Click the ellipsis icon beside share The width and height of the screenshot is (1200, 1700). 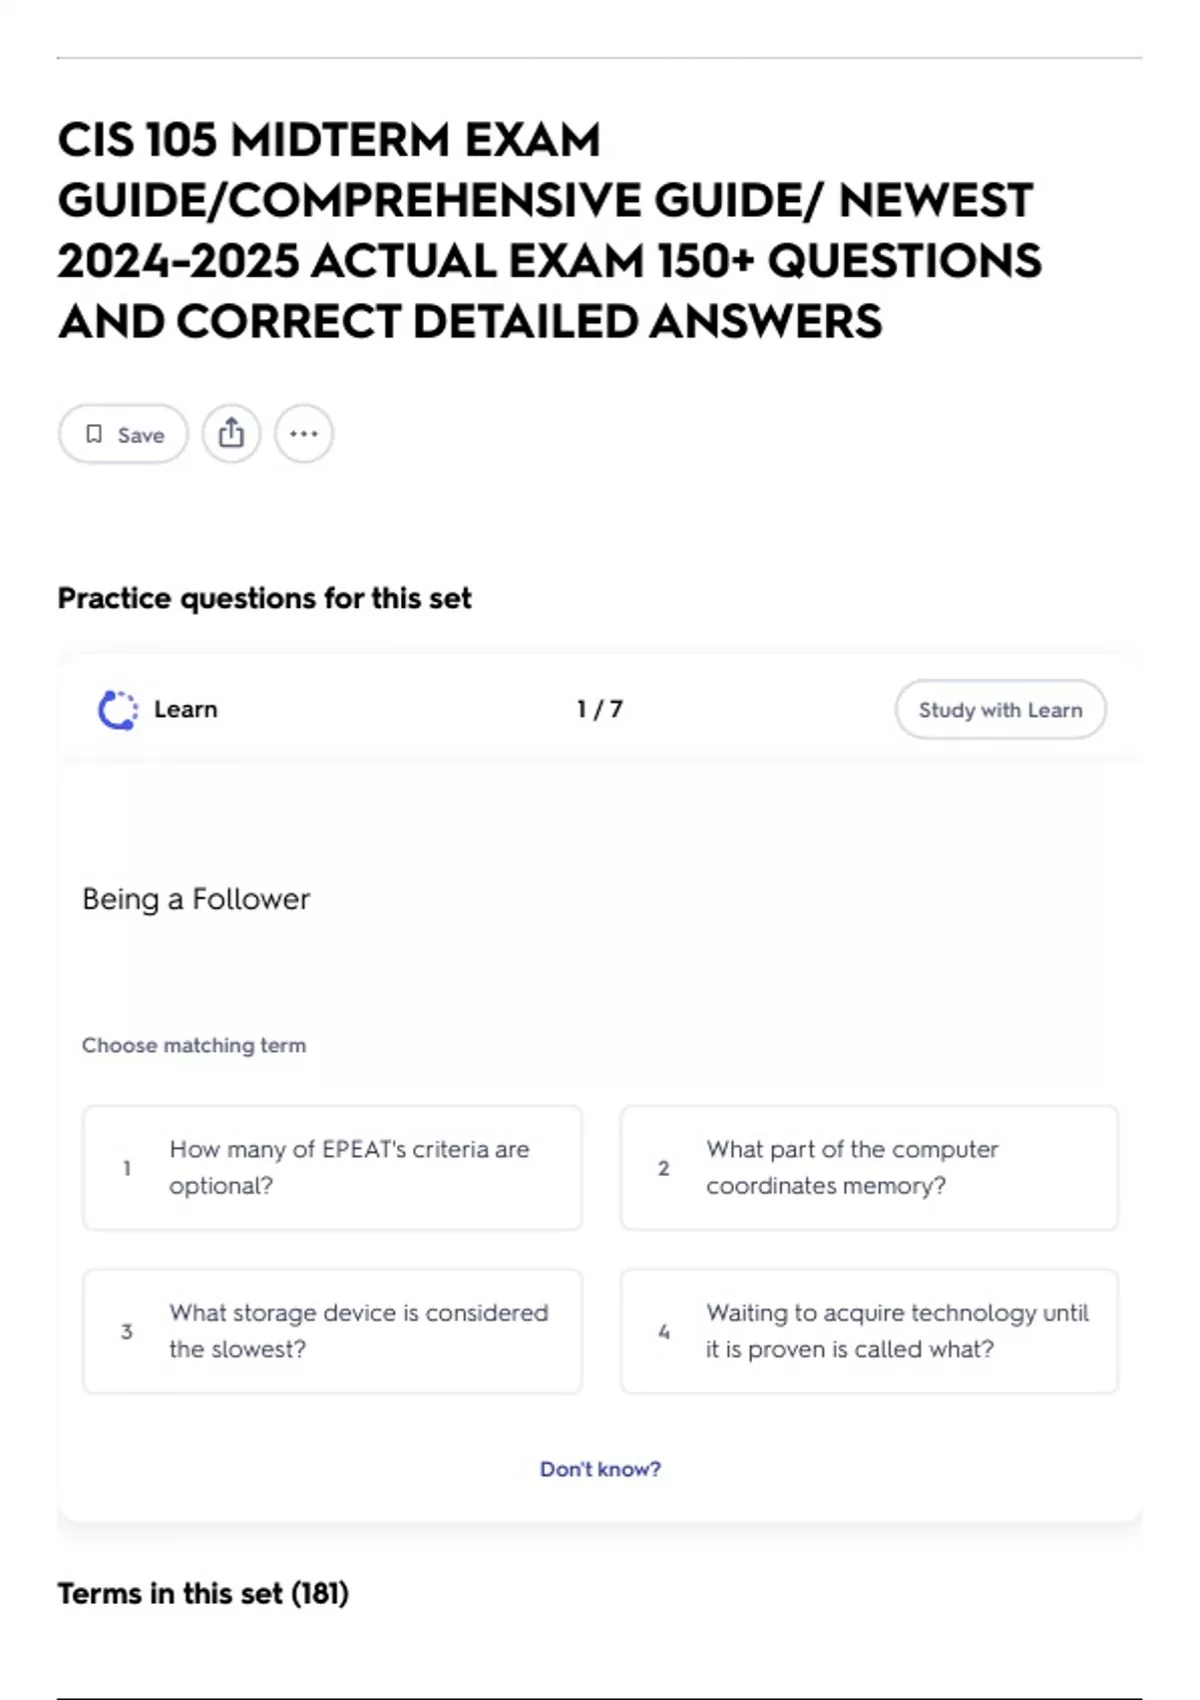pos(304,432)
